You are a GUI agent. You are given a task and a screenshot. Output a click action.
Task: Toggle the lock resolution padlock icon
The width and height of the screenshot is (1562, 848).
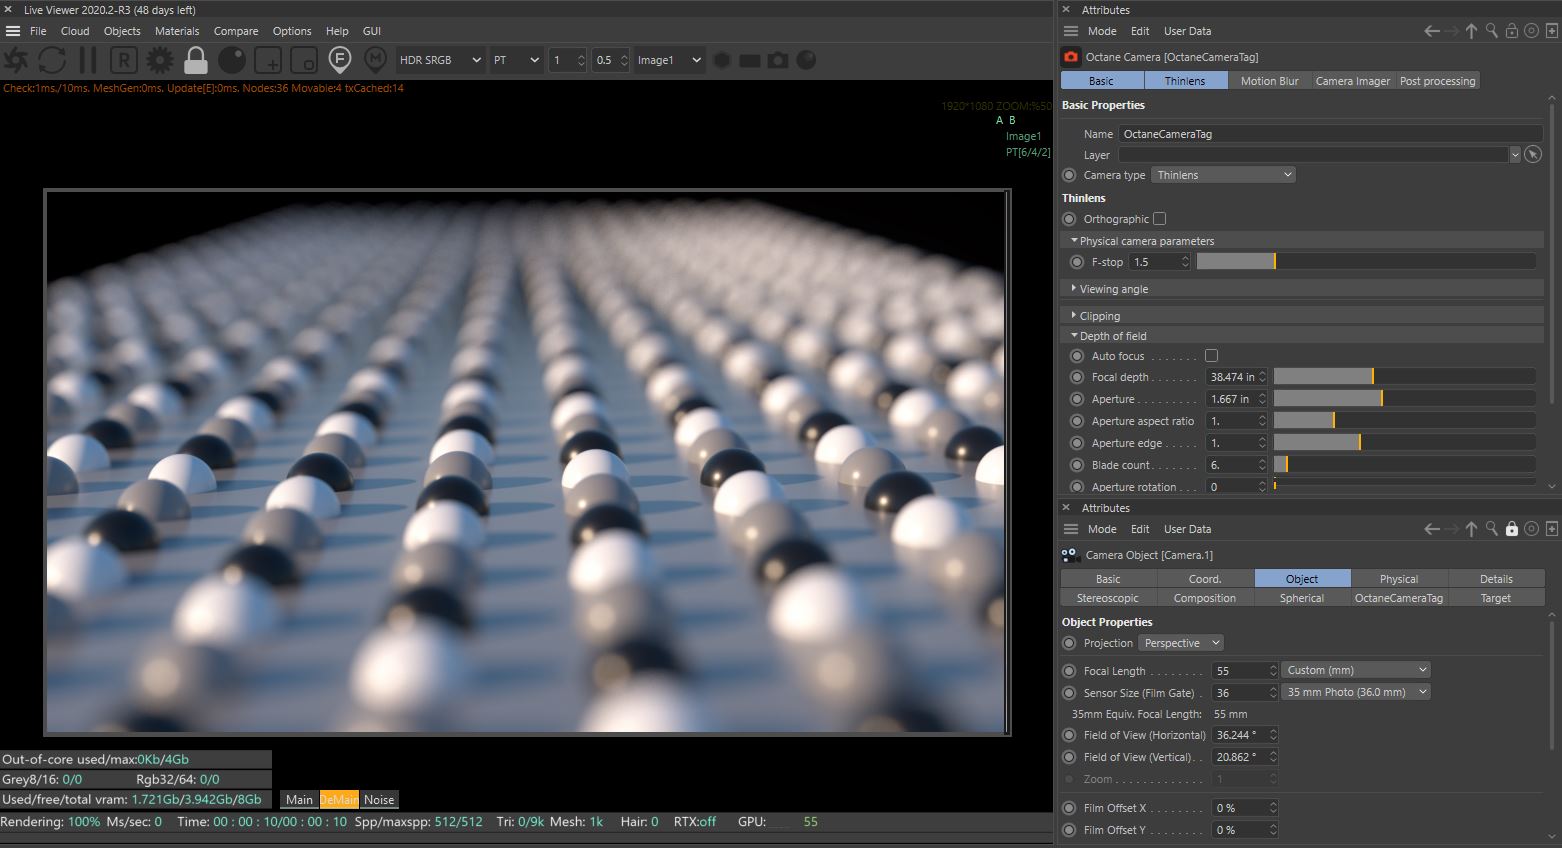coord(196,60)
